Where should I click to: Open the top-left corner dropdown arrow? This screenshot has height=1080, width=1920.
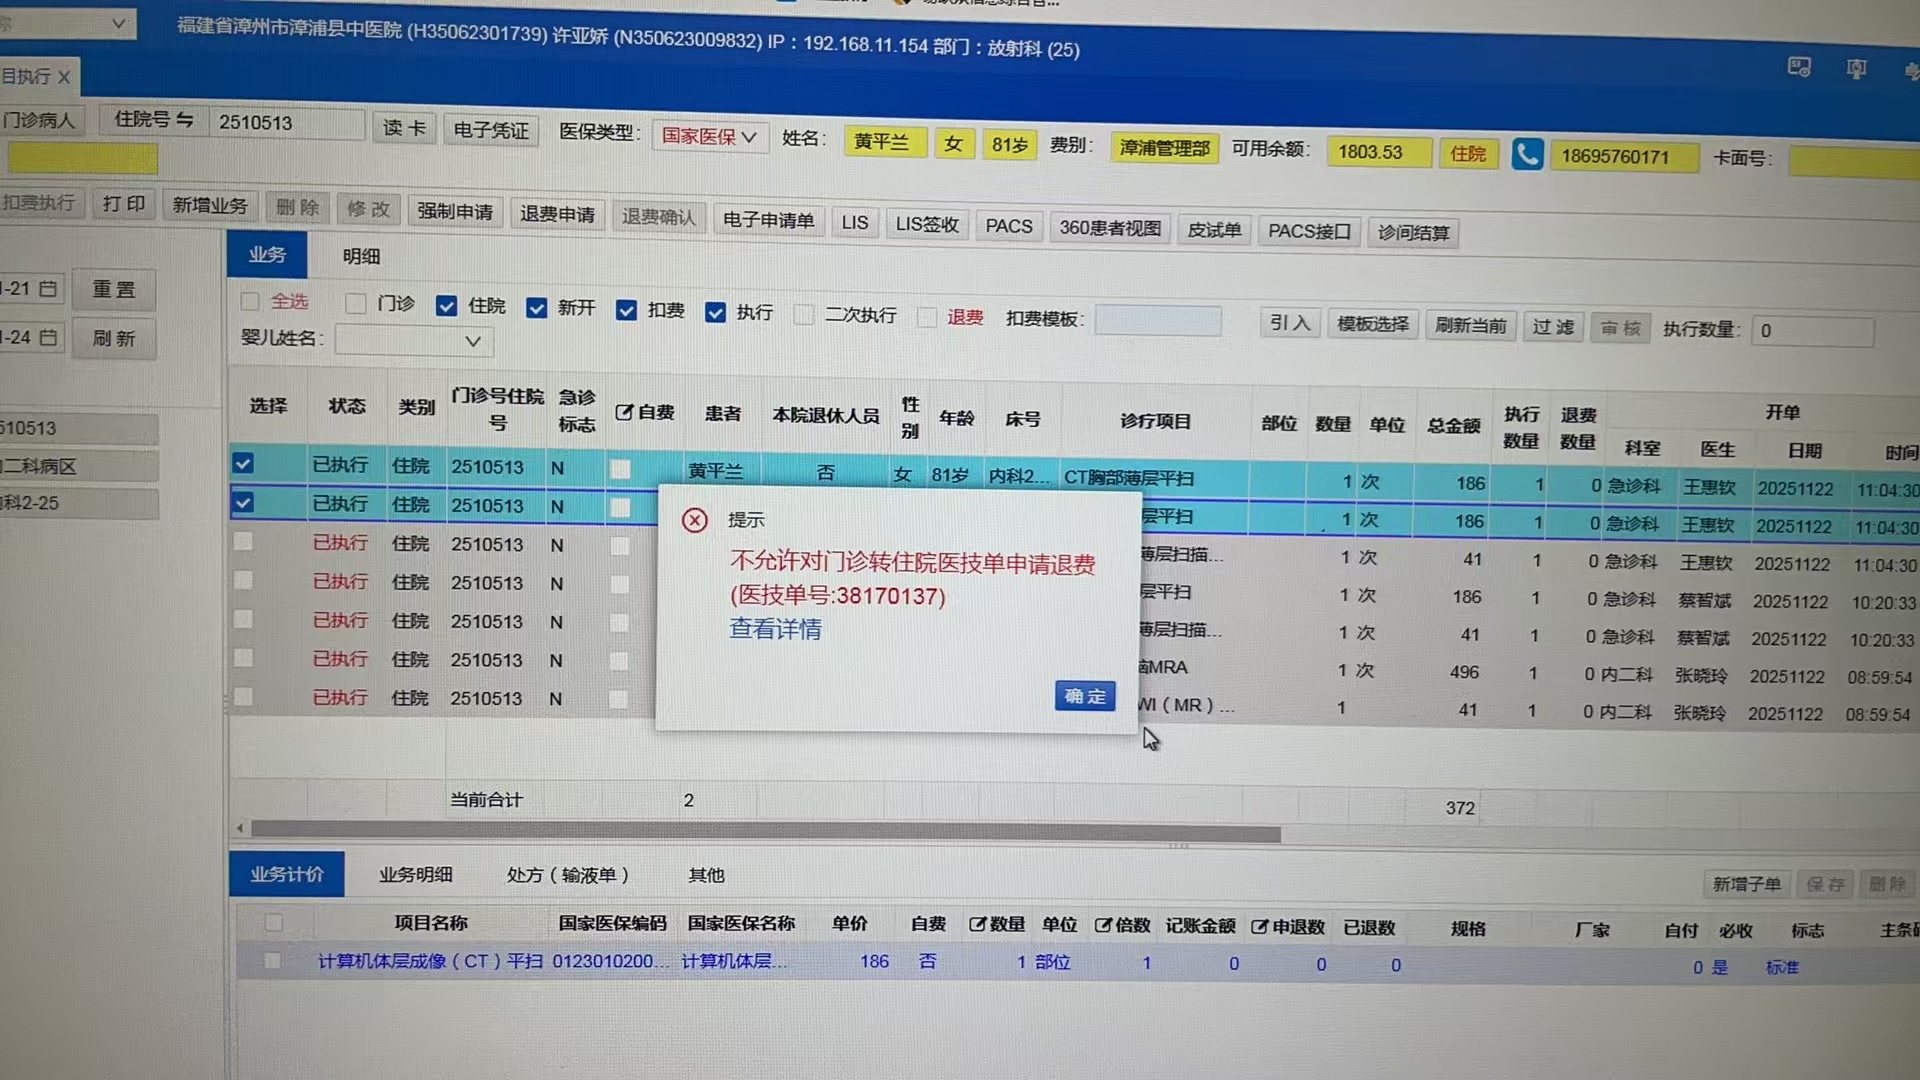point(118,23)
